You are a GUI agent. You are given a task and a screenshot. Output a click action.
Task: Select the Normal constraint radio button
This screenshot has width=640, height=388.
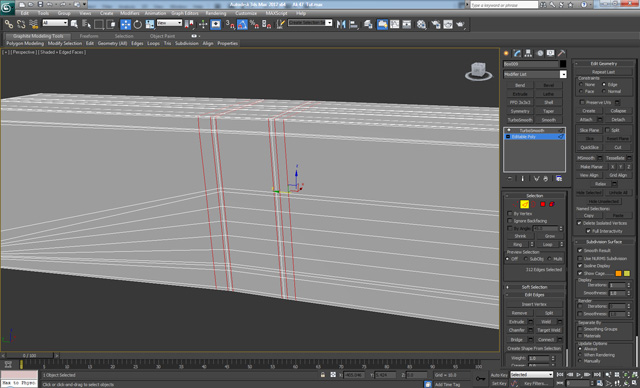(604, 91)
